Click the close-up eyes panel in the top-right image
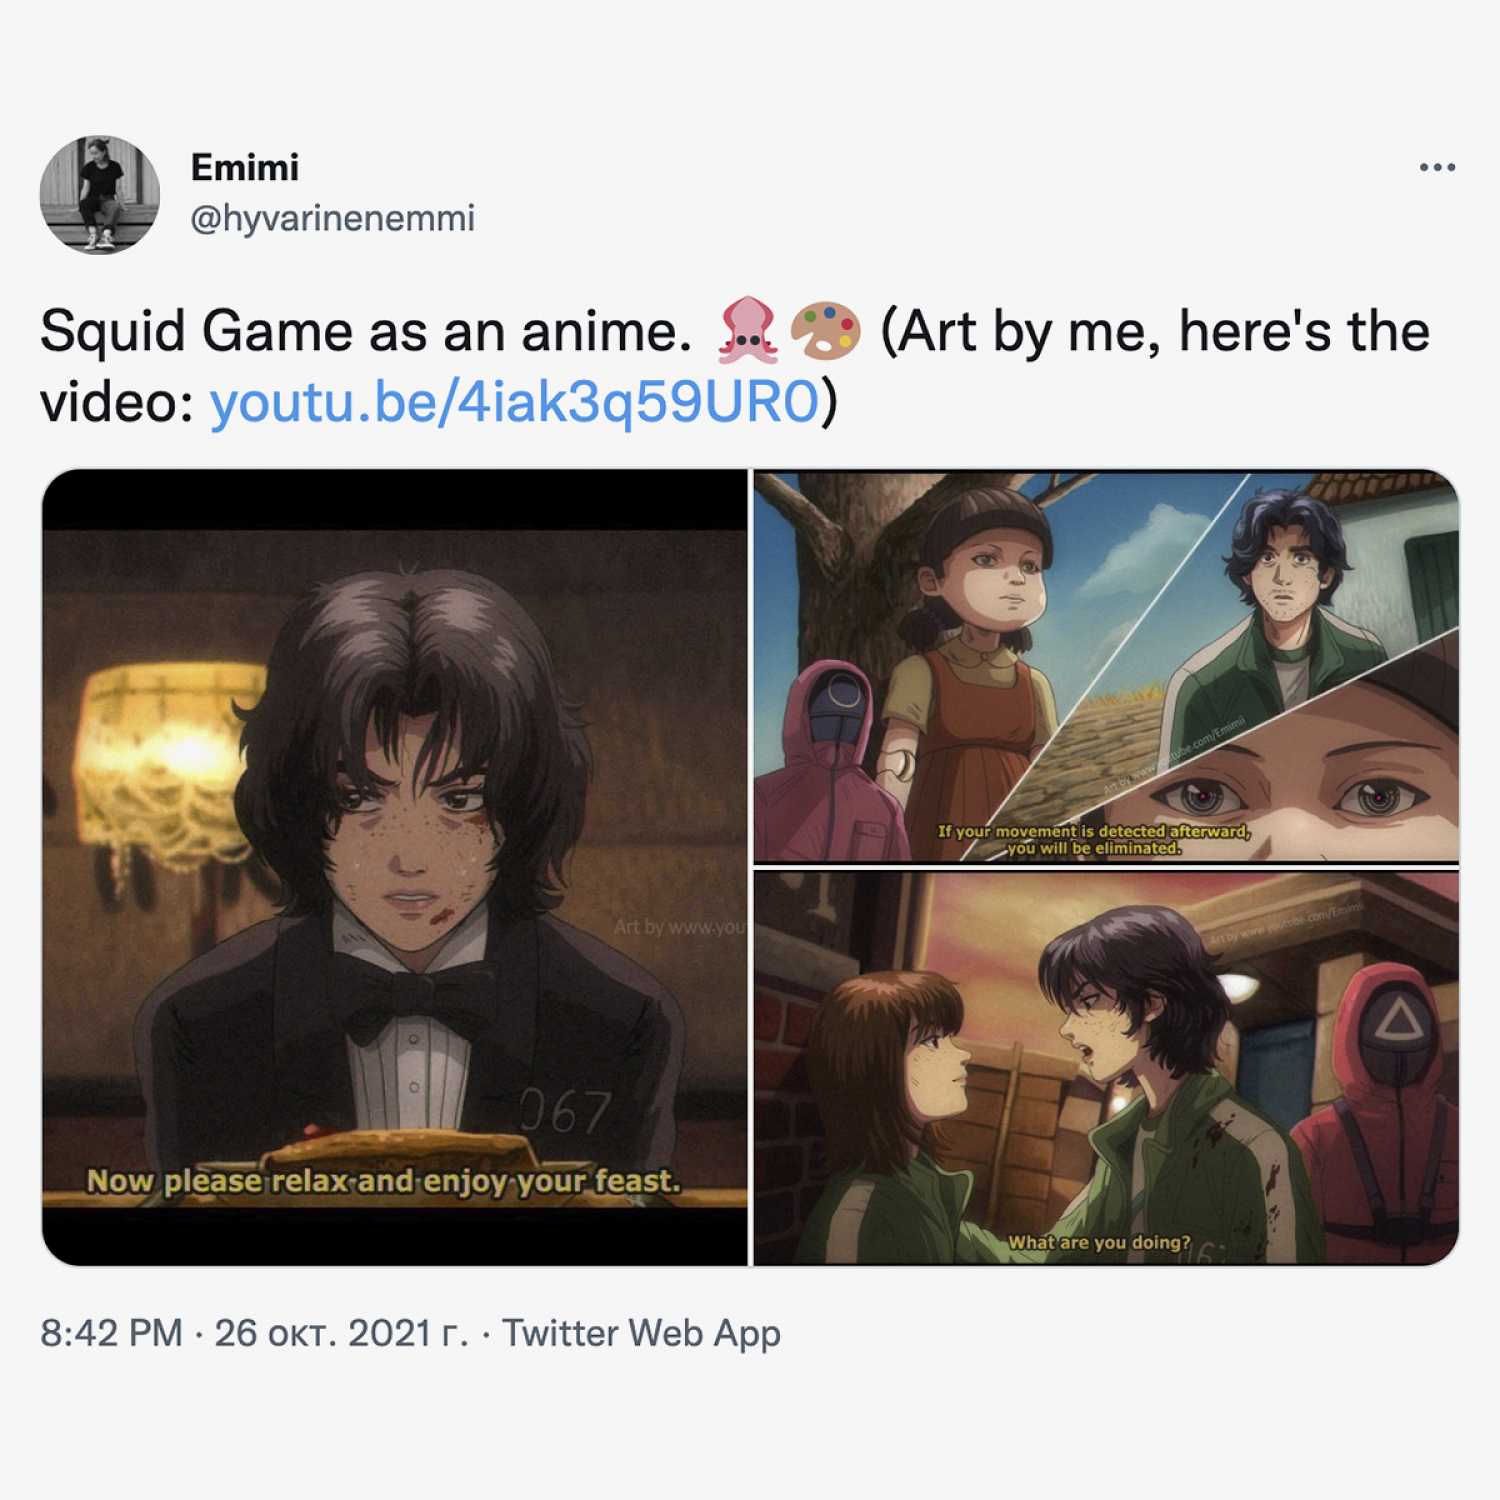Screen dimensions: 1500x1500 (1300, 780)
